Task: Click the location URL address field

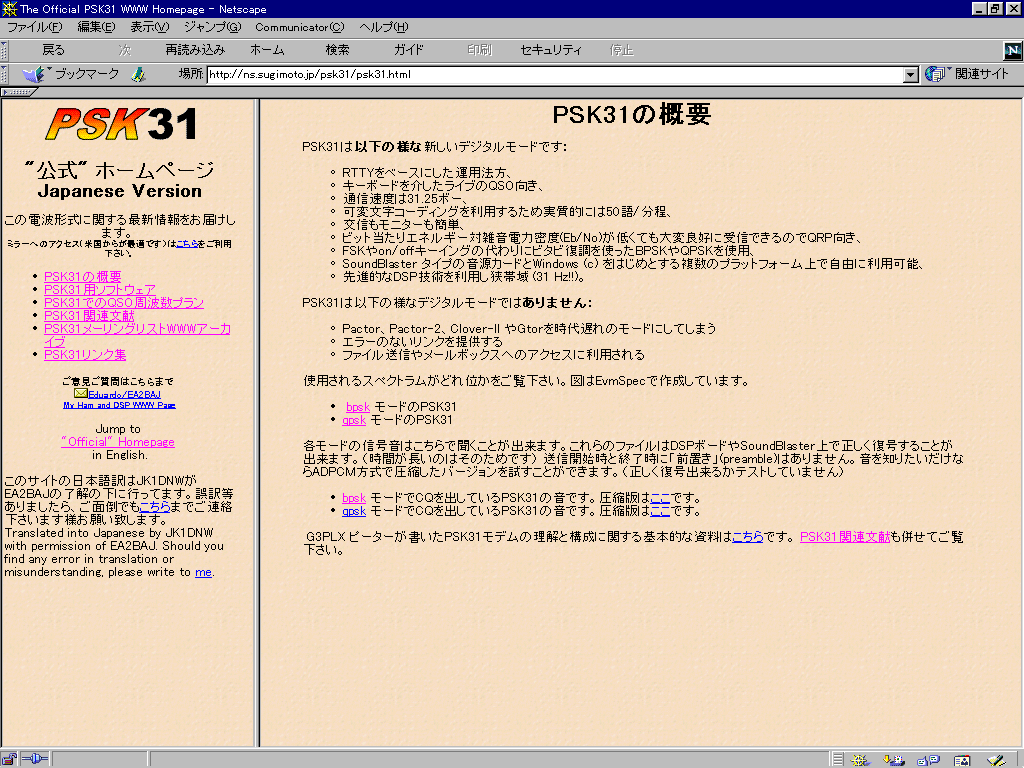Action: pyautogui.click(x=555, y=75)
